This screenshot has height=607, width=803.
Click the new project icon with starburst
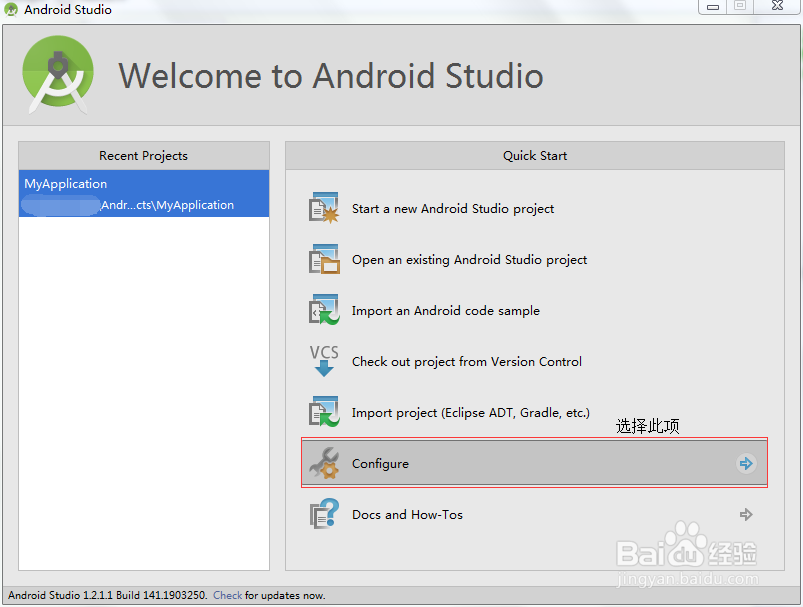coord(324,208)
